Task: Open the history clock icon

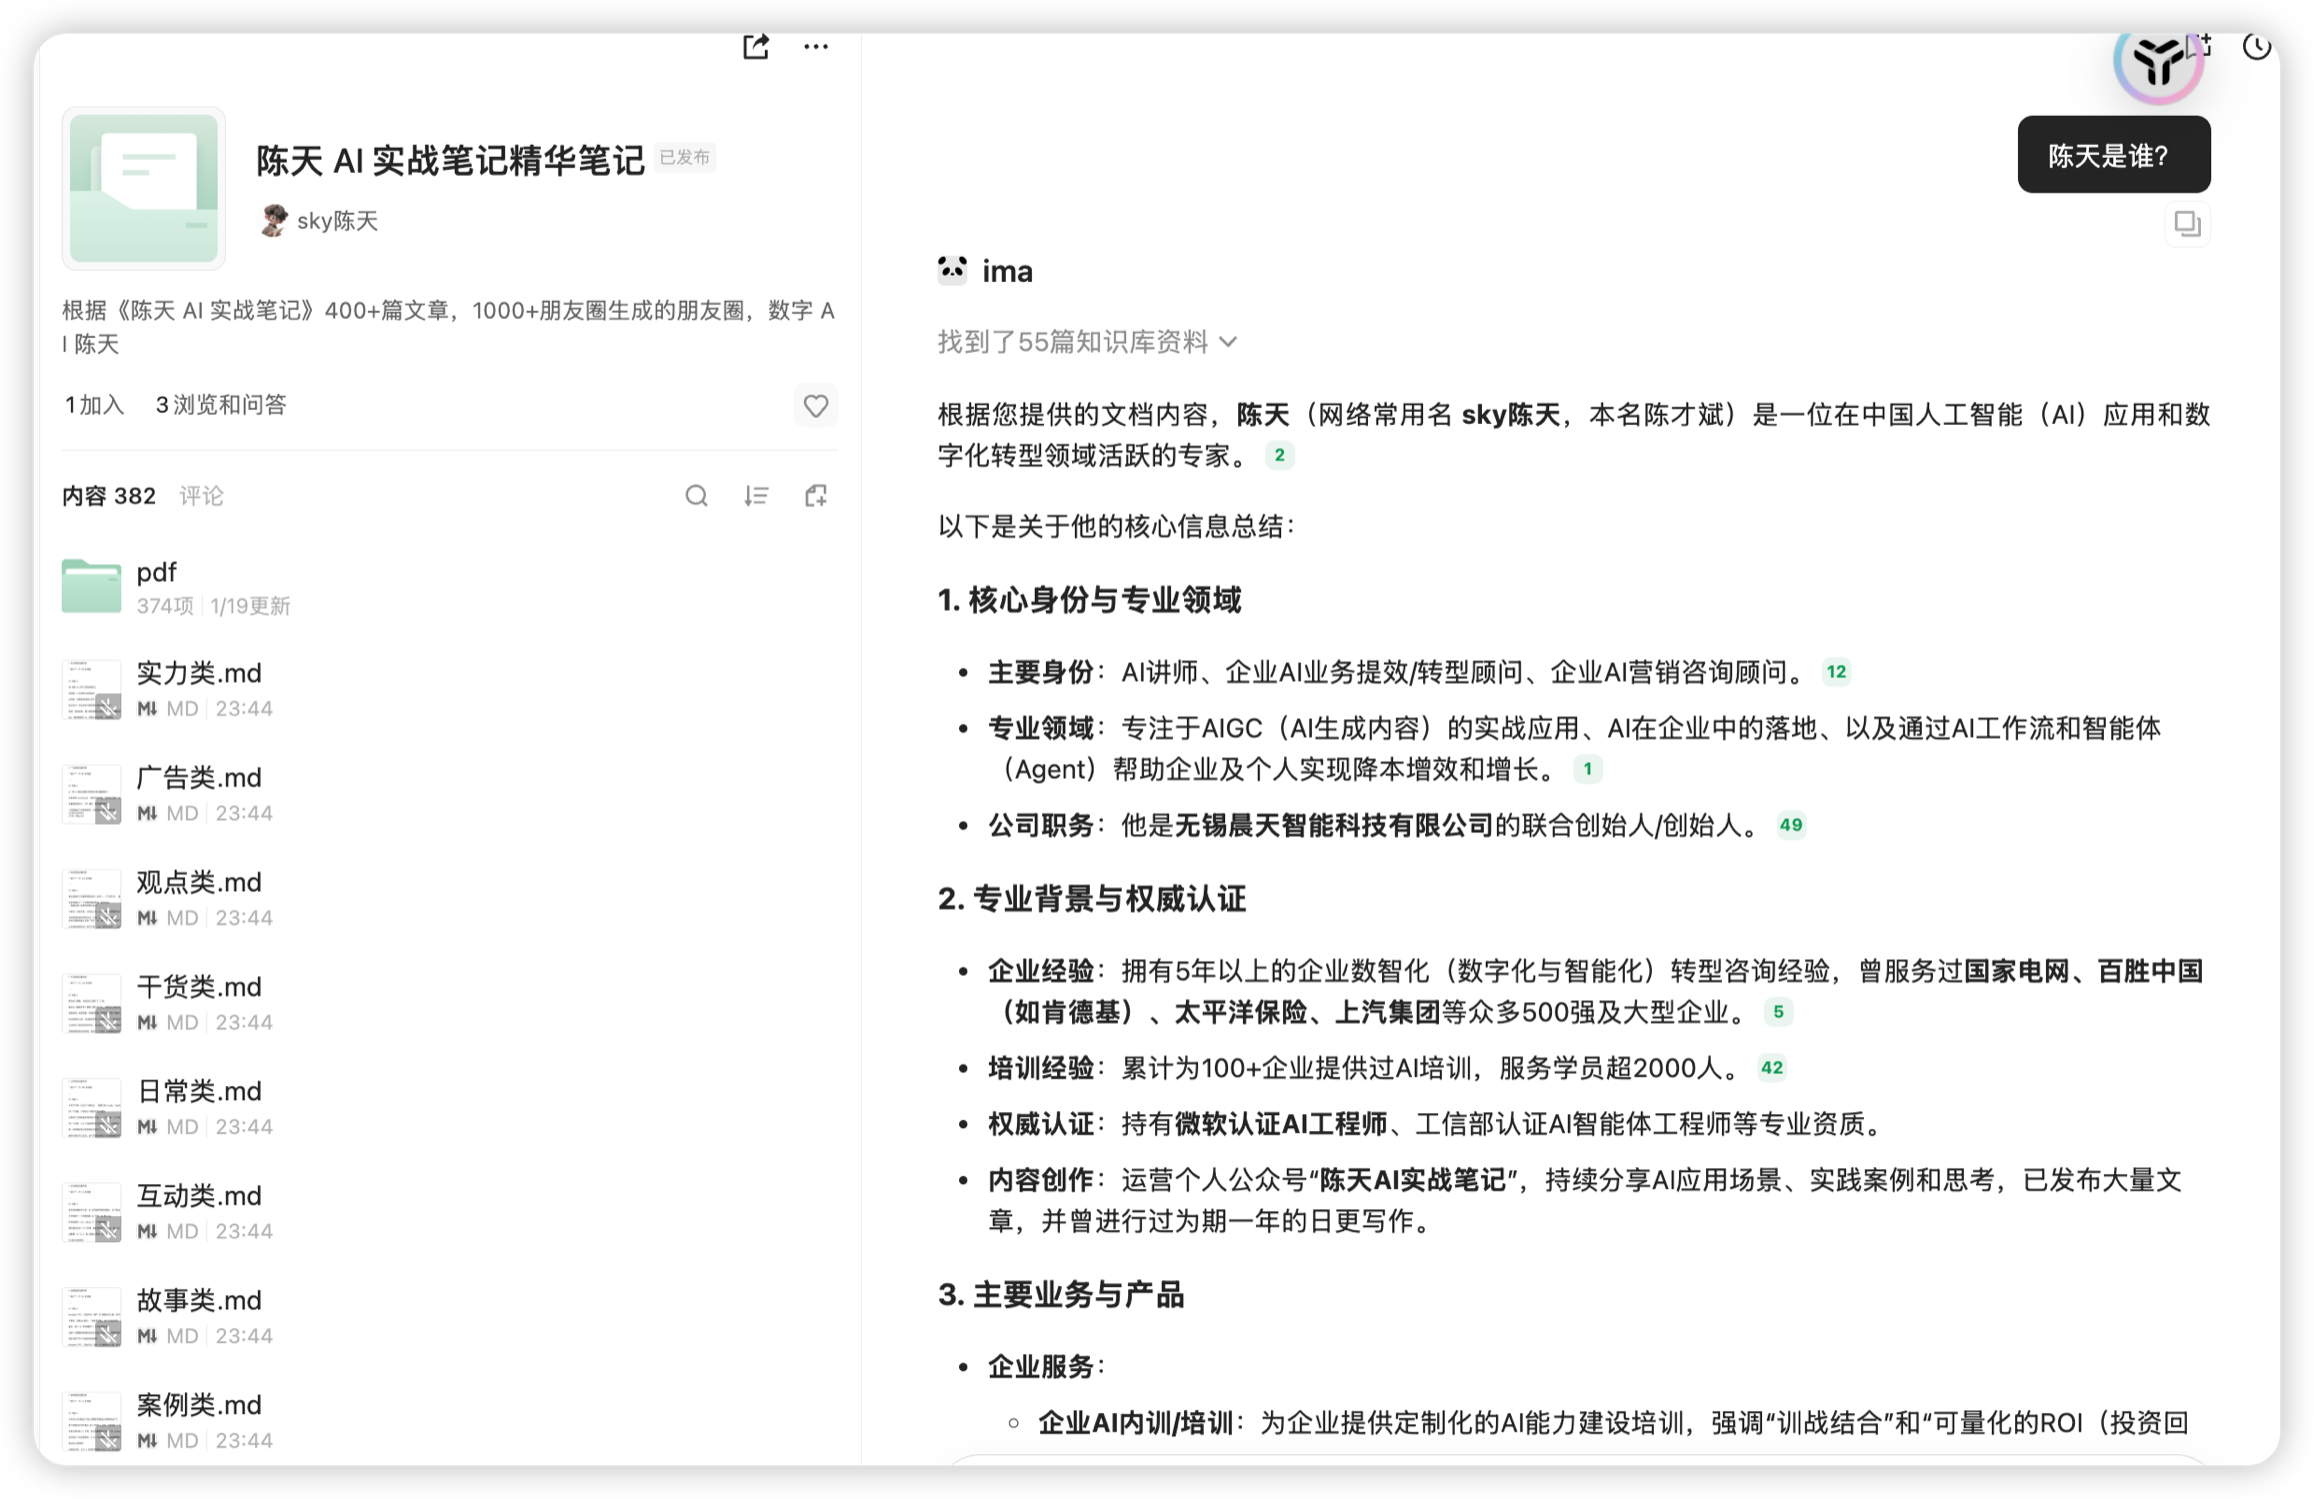Action: pyautogui.click(x=2256, y=46)
